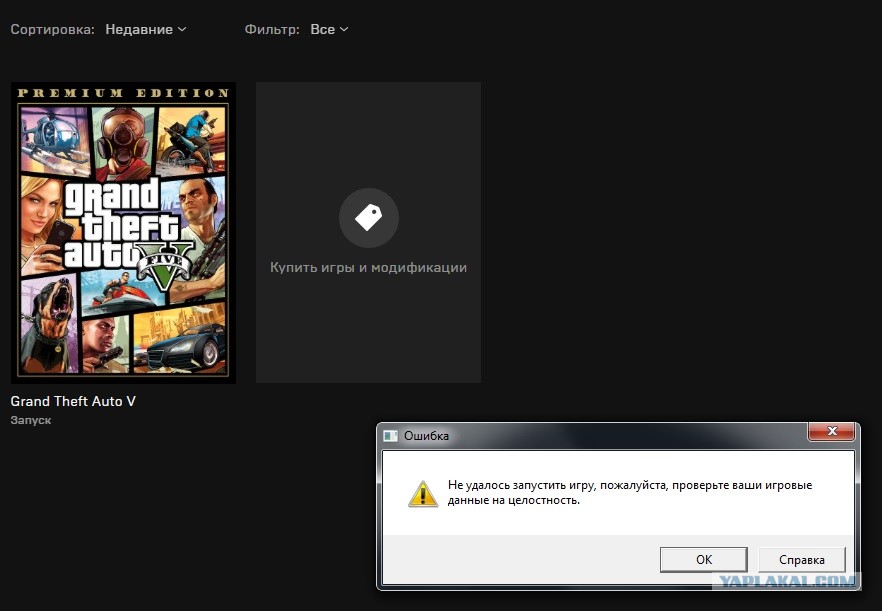The height and width of the screenshot is (611, 882).
Task: Click the Ошибка title bar app icon
Action: point(390,436)
